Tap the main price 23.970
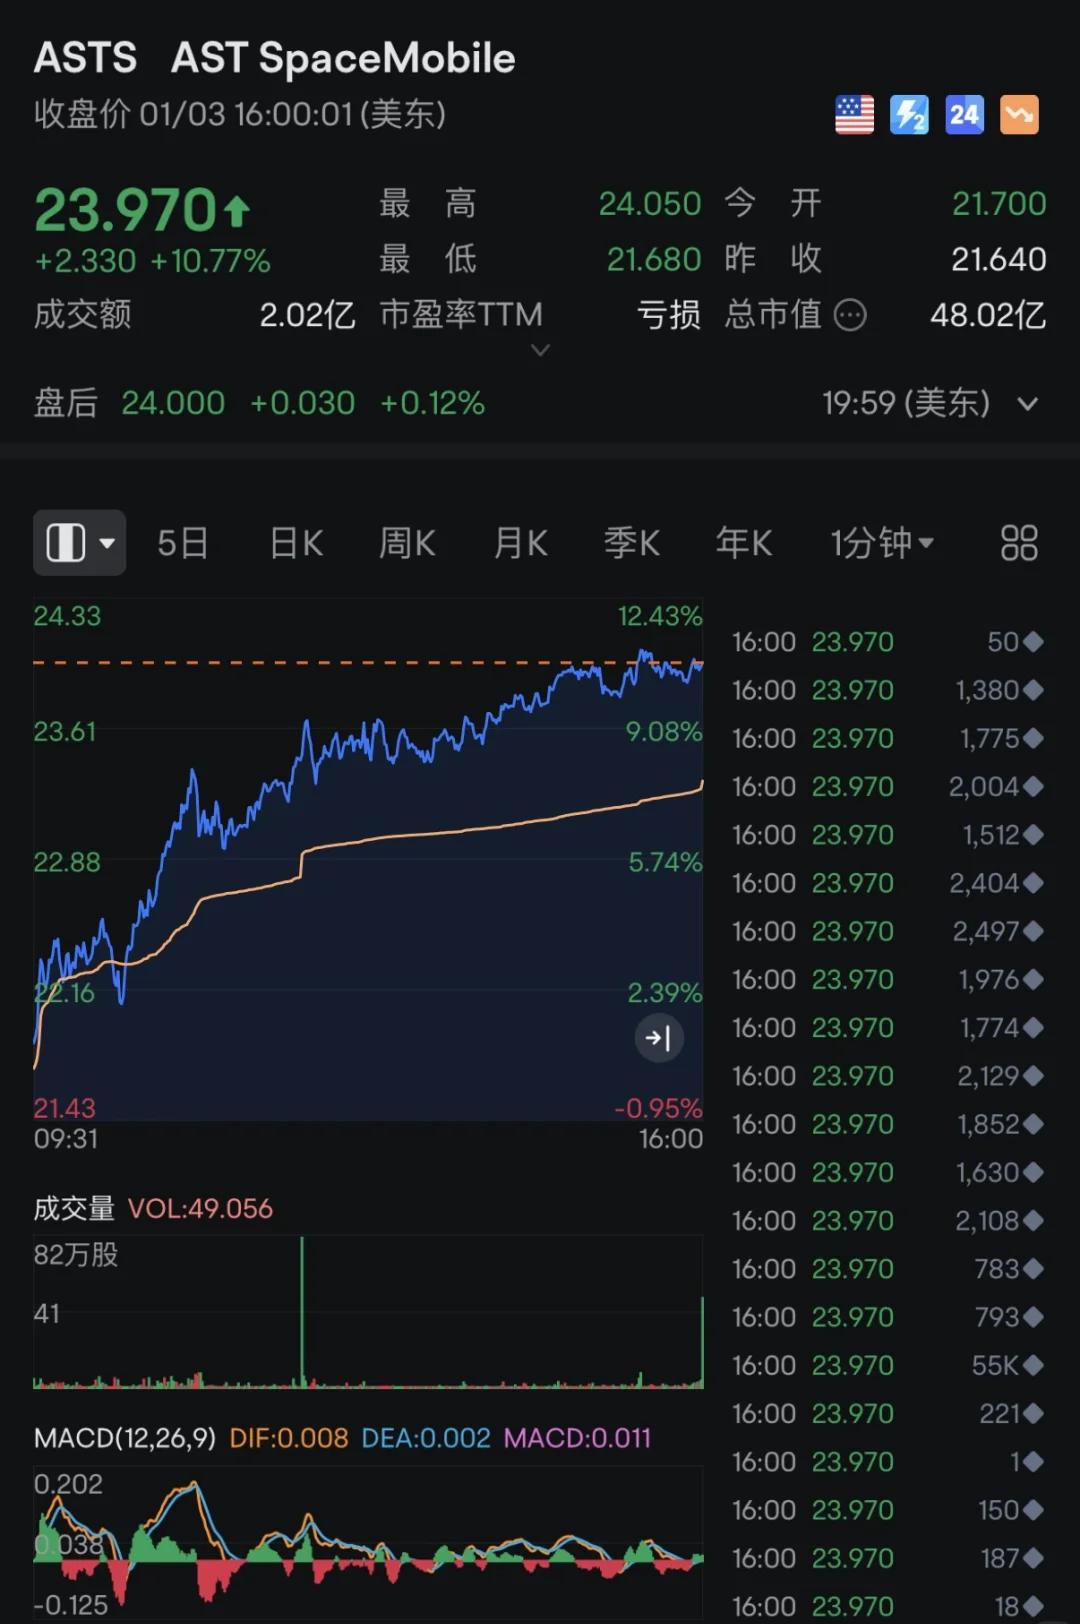The width and height of the screenshot is (1080, 1624). pyautogui.click(x=126, y=210)
